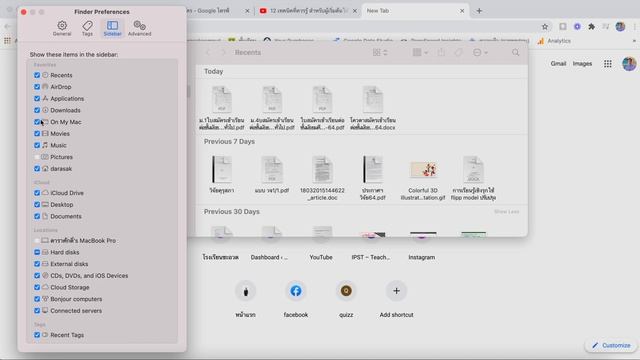This screenshot has height=360, width=640.
Task: Uncheck the Downloads sidebar item
Action: tap(37, 110)
